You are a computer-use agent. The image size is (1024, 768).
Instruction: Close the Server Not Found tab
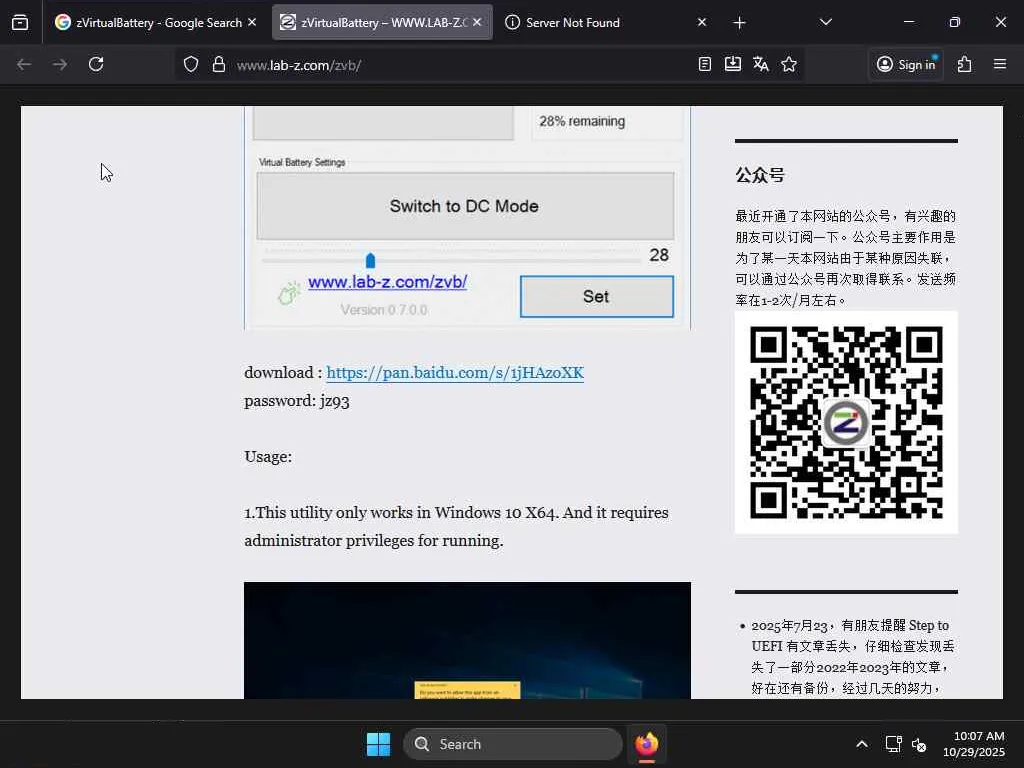(701, 23)
